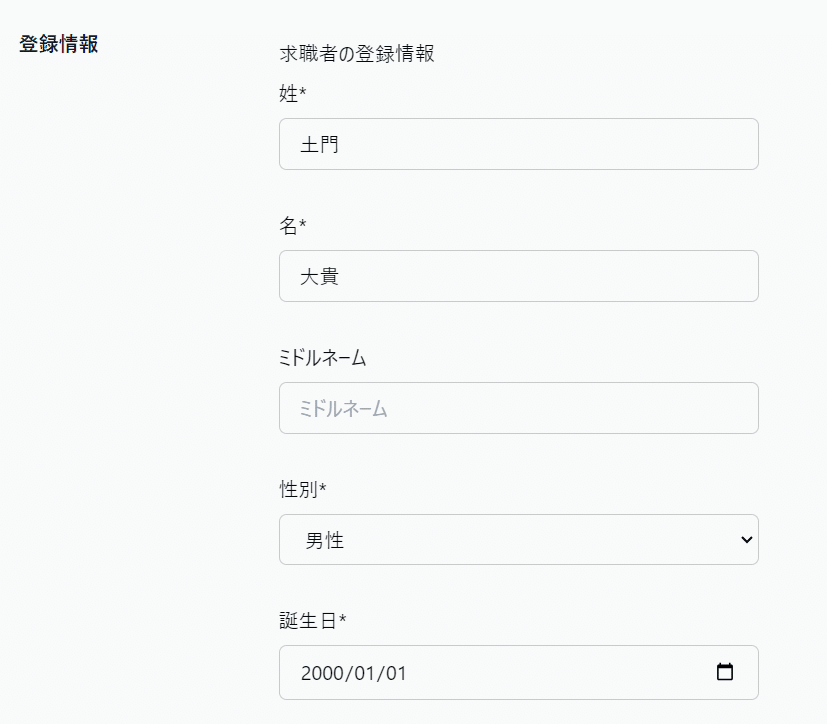Open the 性別 dropdown showing 男性
This screenshot has width=827, height=724.
coord(518,540)
